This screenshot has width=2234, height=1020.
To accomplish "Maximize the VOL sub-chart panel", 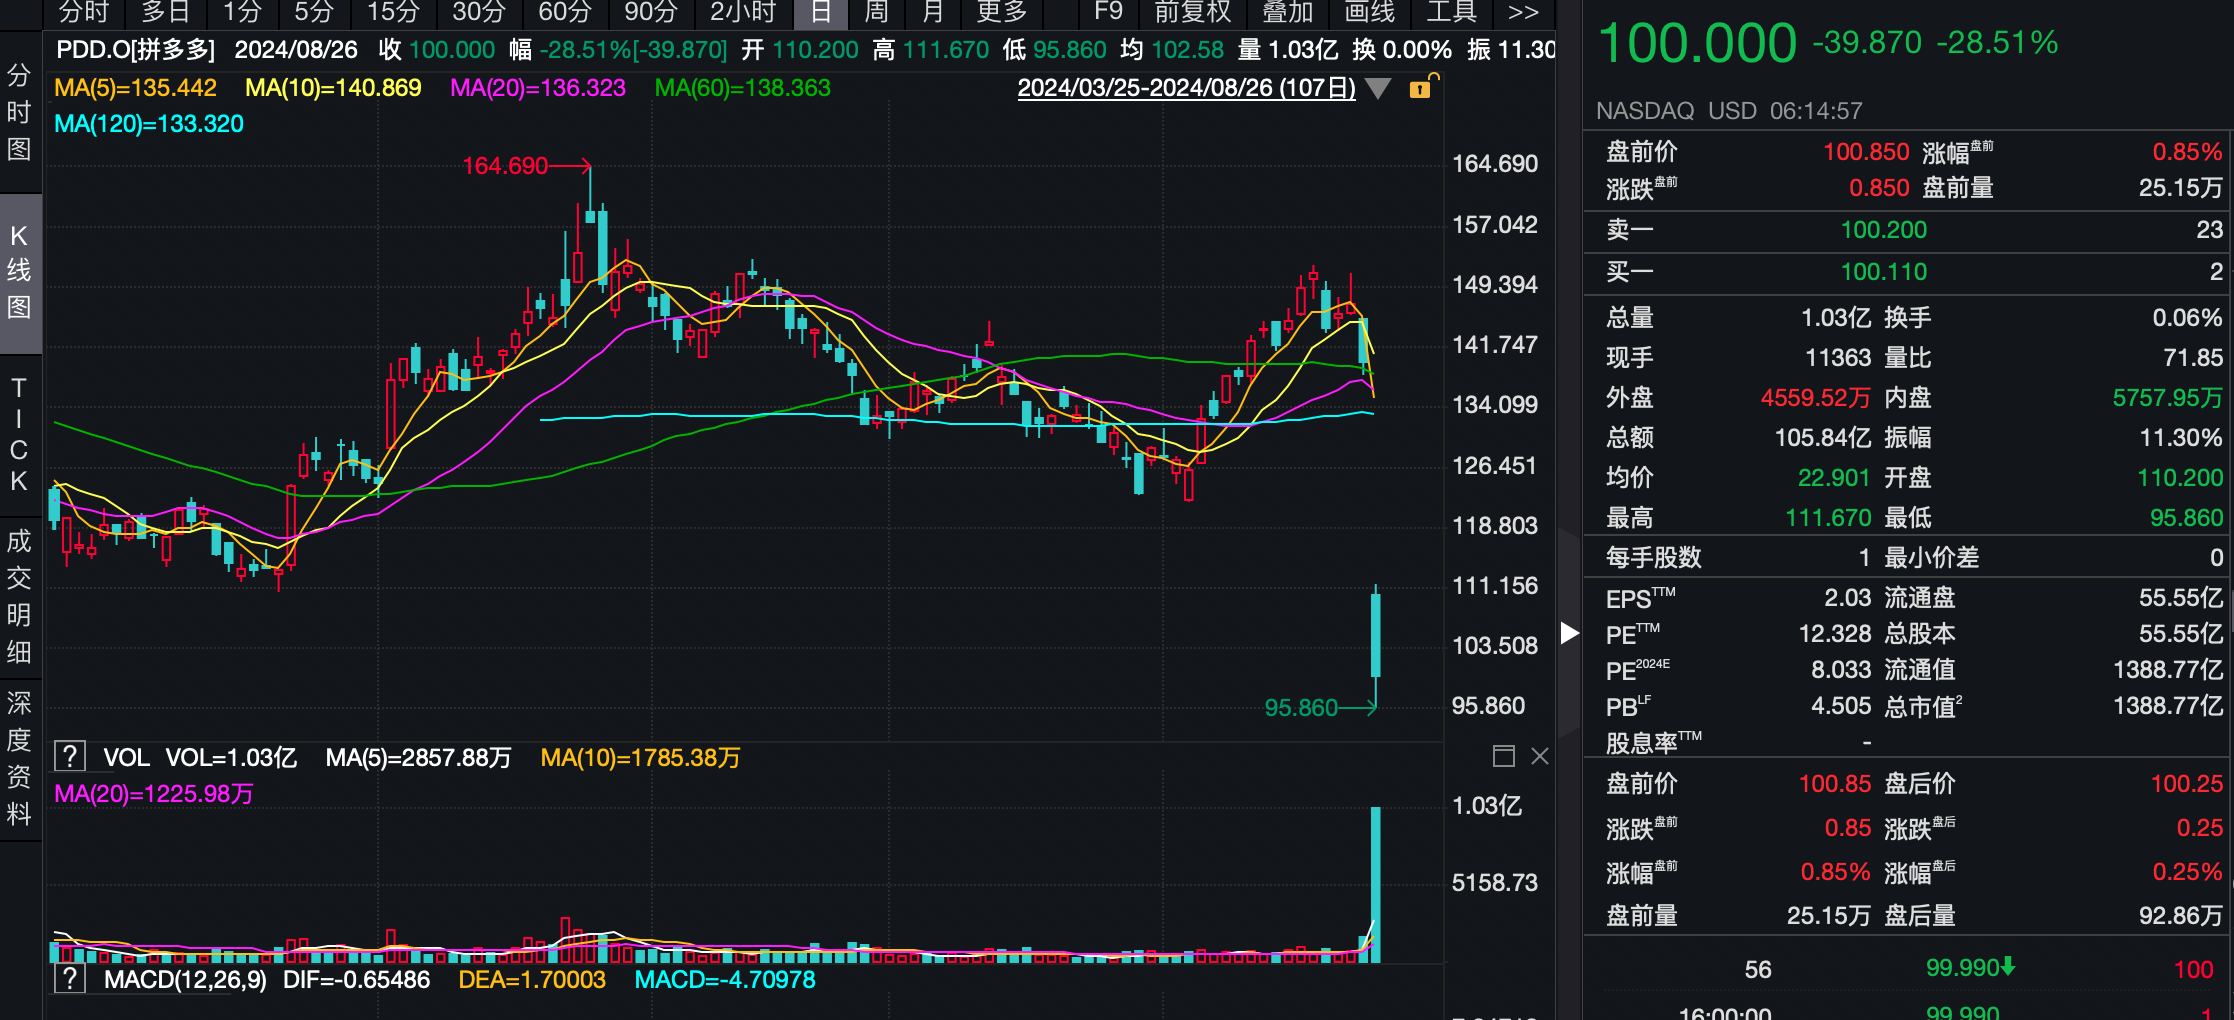I will [x=1503, y=756].
